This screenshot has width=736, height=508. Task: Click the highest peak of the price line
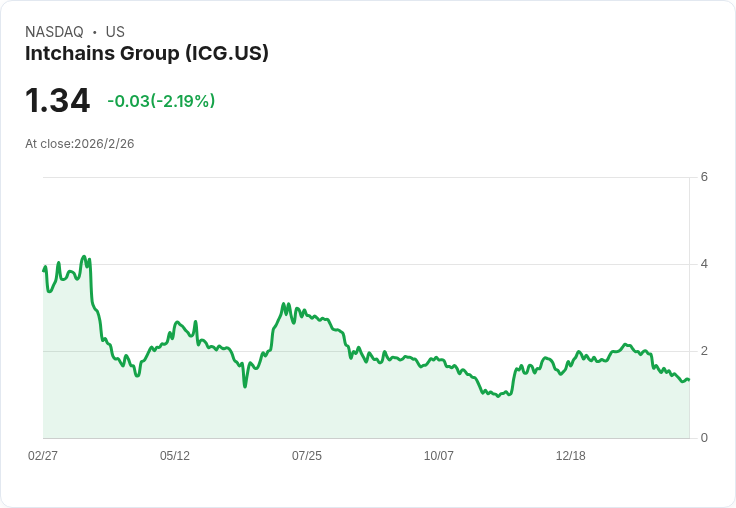tap(84, 256)
